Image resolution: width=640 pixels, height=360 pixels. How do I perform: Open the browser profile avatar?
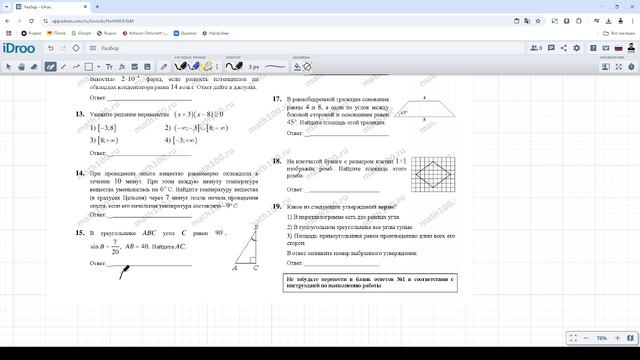[x=621, y=21]
